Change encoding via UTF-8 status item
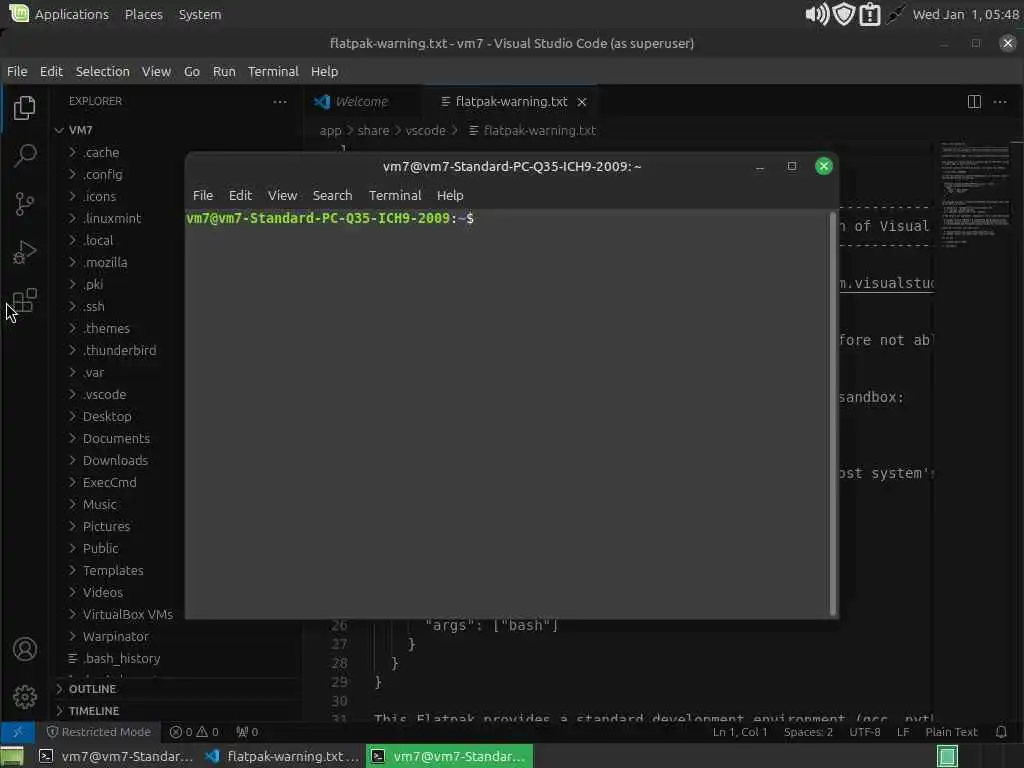Image resolution: width=1024 pixels, height=768 pixels. click(865, 731)
